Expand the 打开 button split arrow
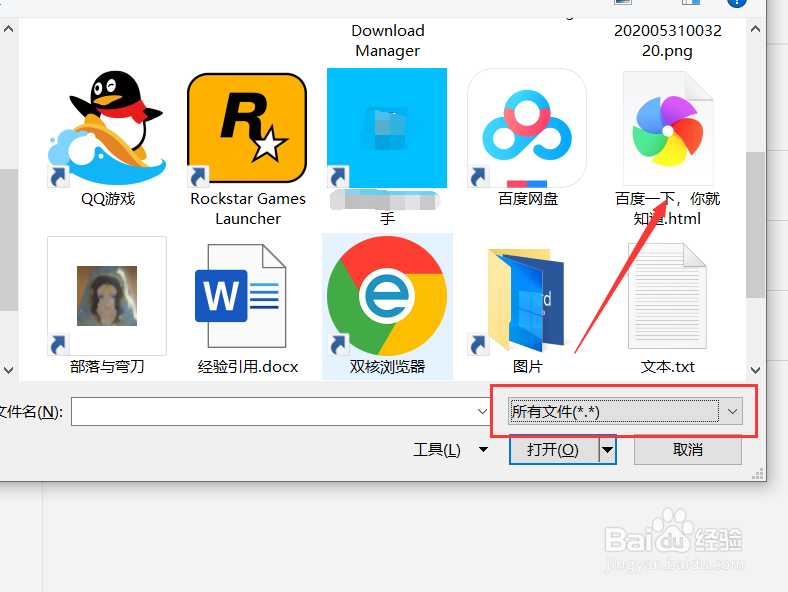The image size is (788, 592). [x=608, y=450]
